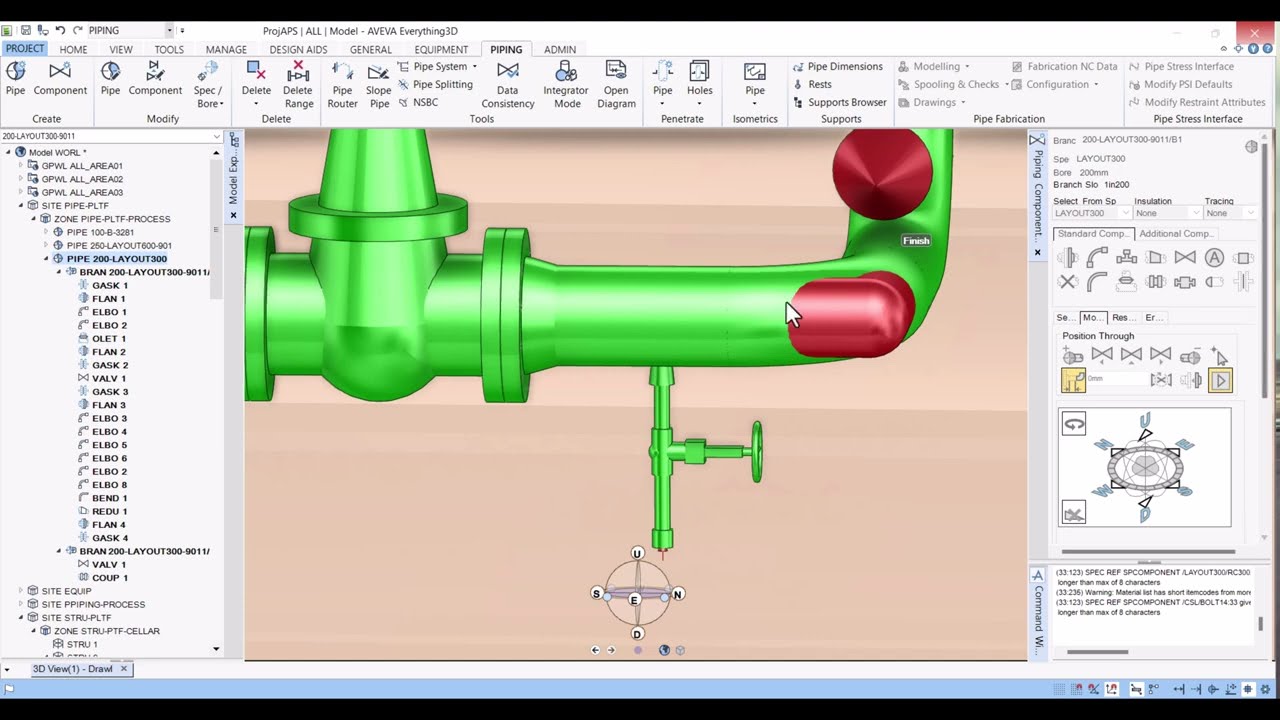Click the save icon in quick access toolbar
1280x720 pixels.
25,31
